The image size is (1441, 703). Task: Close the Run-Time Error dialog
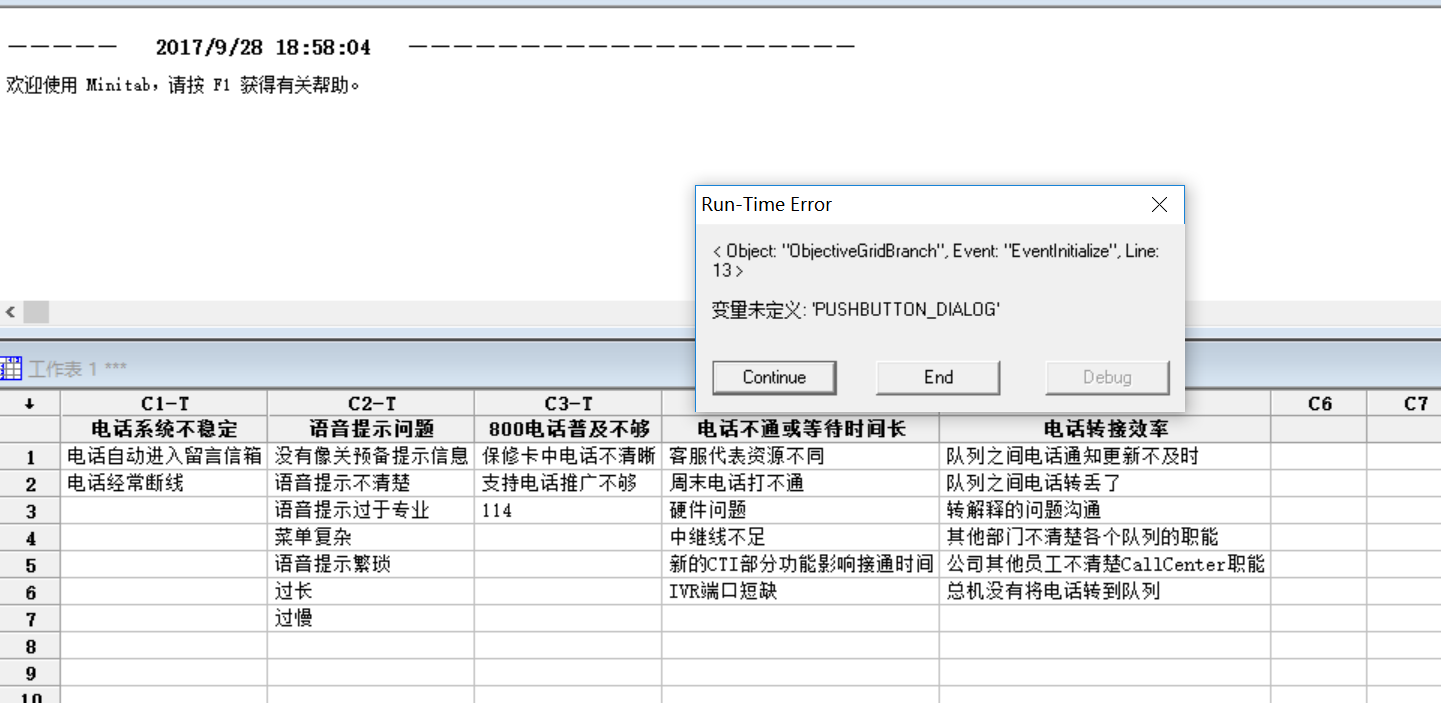pyautogui.click(x=1159, y=204)
